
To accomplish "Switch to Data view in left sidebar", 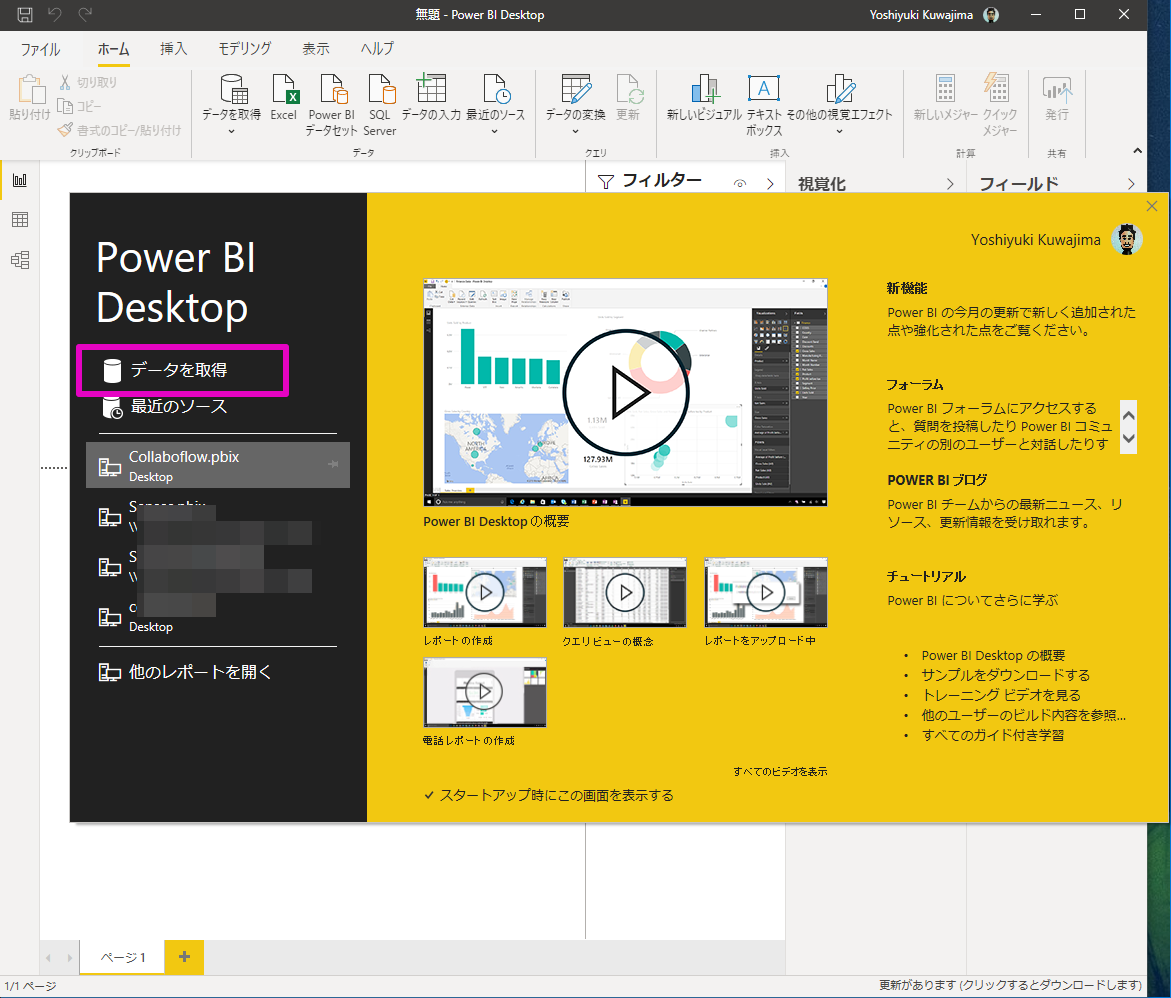I will [x=20, y=220].
